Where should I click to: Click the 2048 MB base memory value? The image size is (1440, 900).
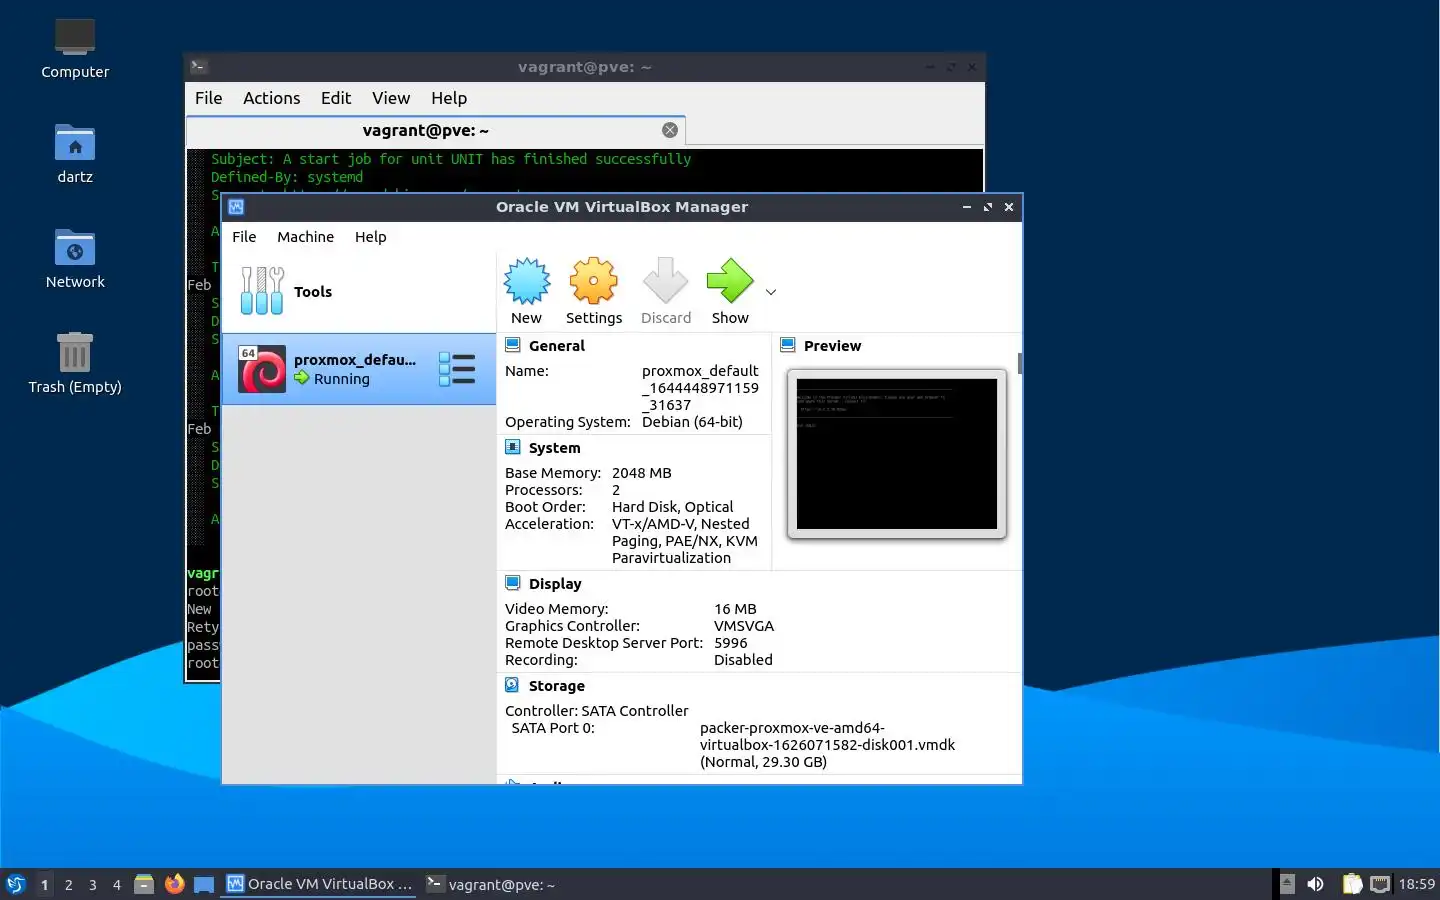642,472
